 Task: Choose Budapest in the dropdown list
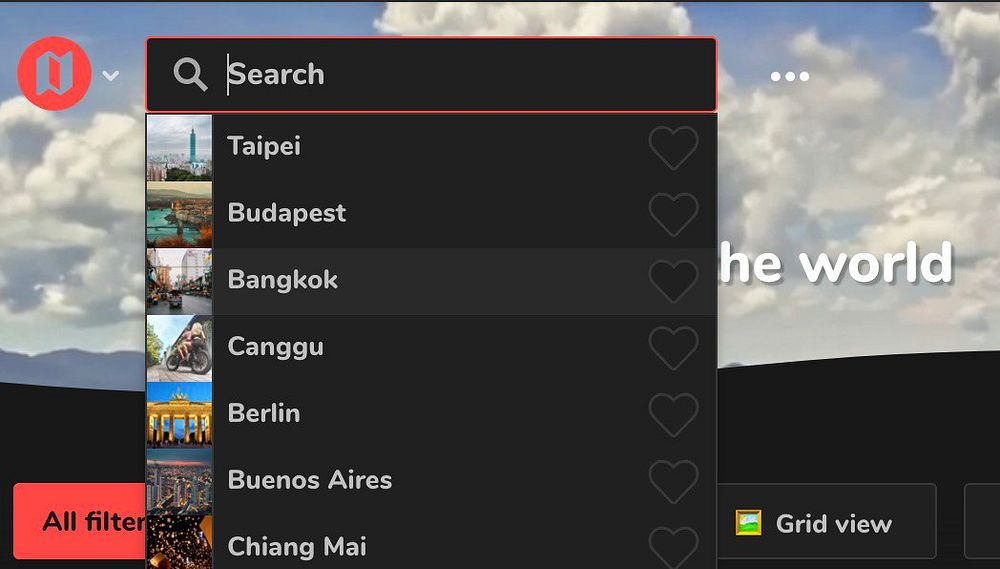[431, 214]
